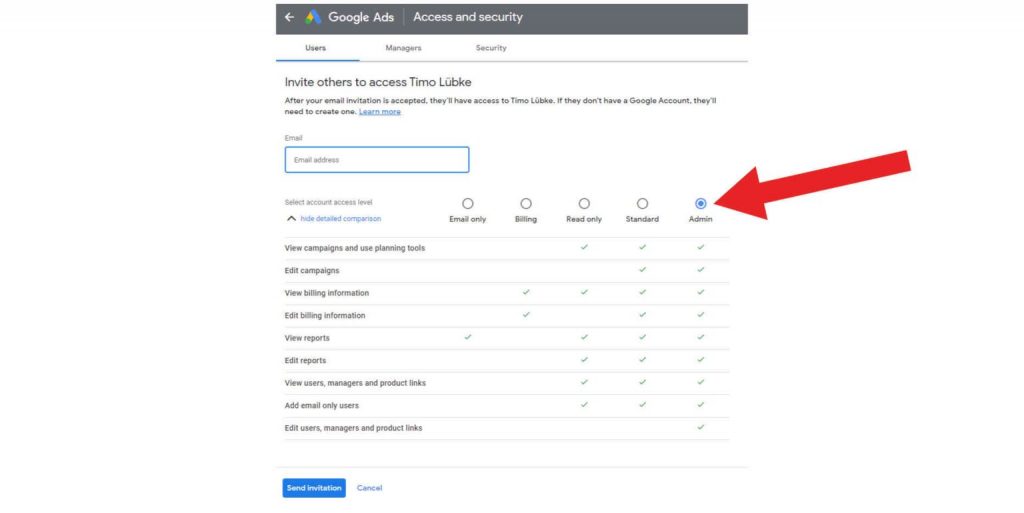
Task: Pick the Standard access level option
Action: pyautogui.click(x=642, y=204)
